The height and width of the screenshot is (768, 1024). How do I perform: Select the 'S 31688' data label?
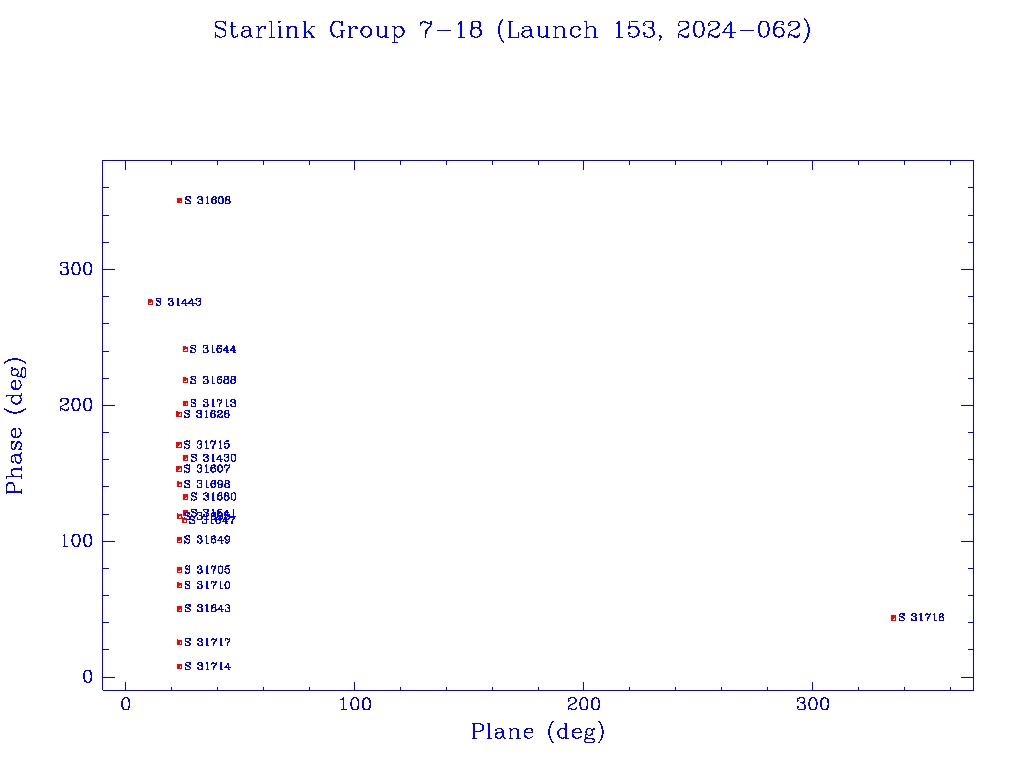point(213,380)
